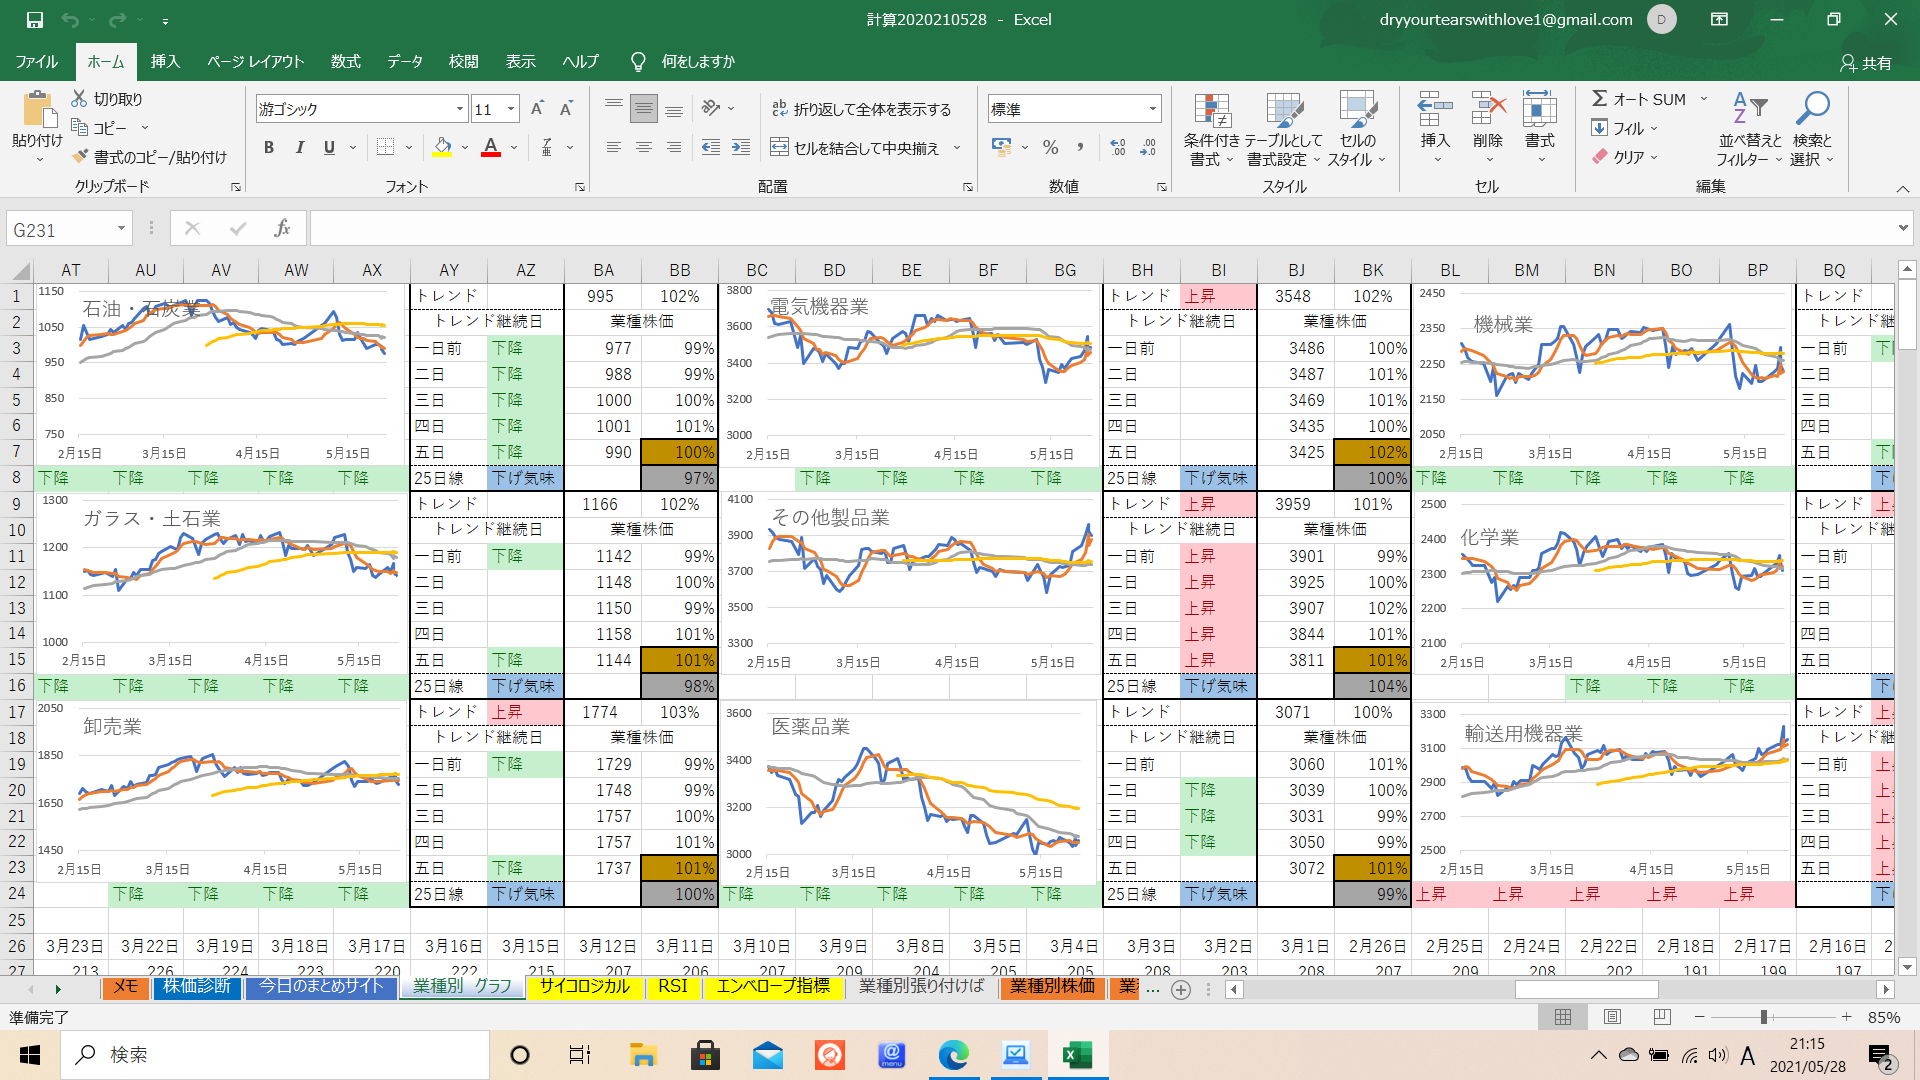This screenshot has width=1920, height=1080.
Task: Click the AutoSum sigma icon
Action: point(1600,99)
